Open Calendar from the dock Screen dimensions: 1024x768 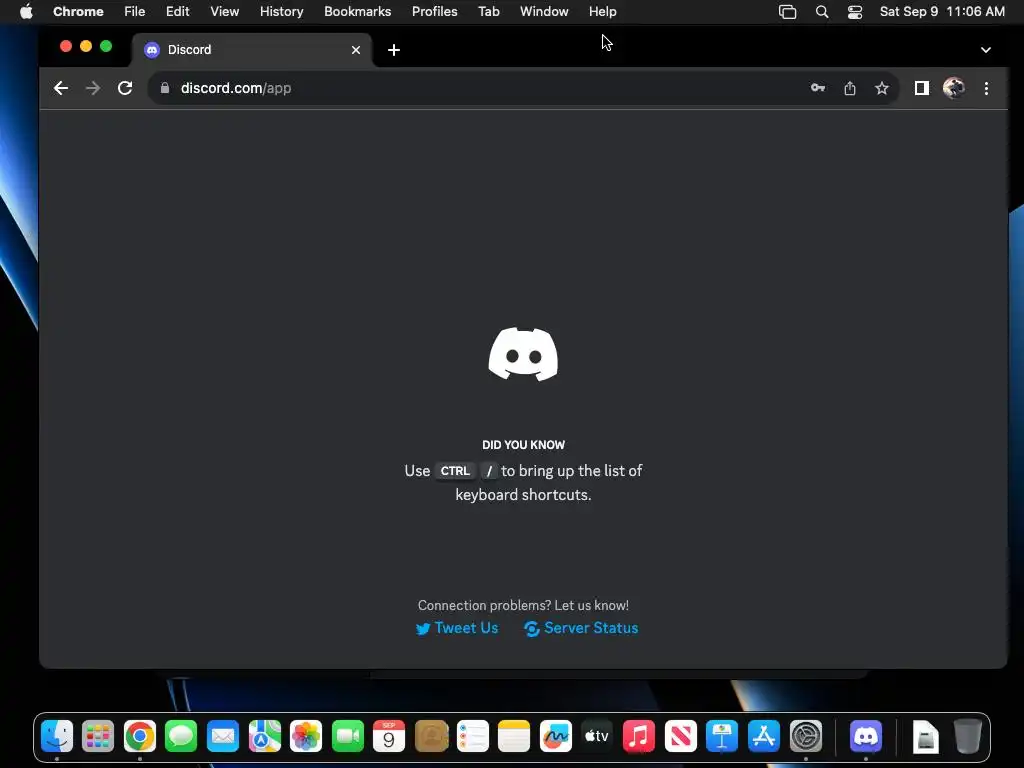pos(389,737)
